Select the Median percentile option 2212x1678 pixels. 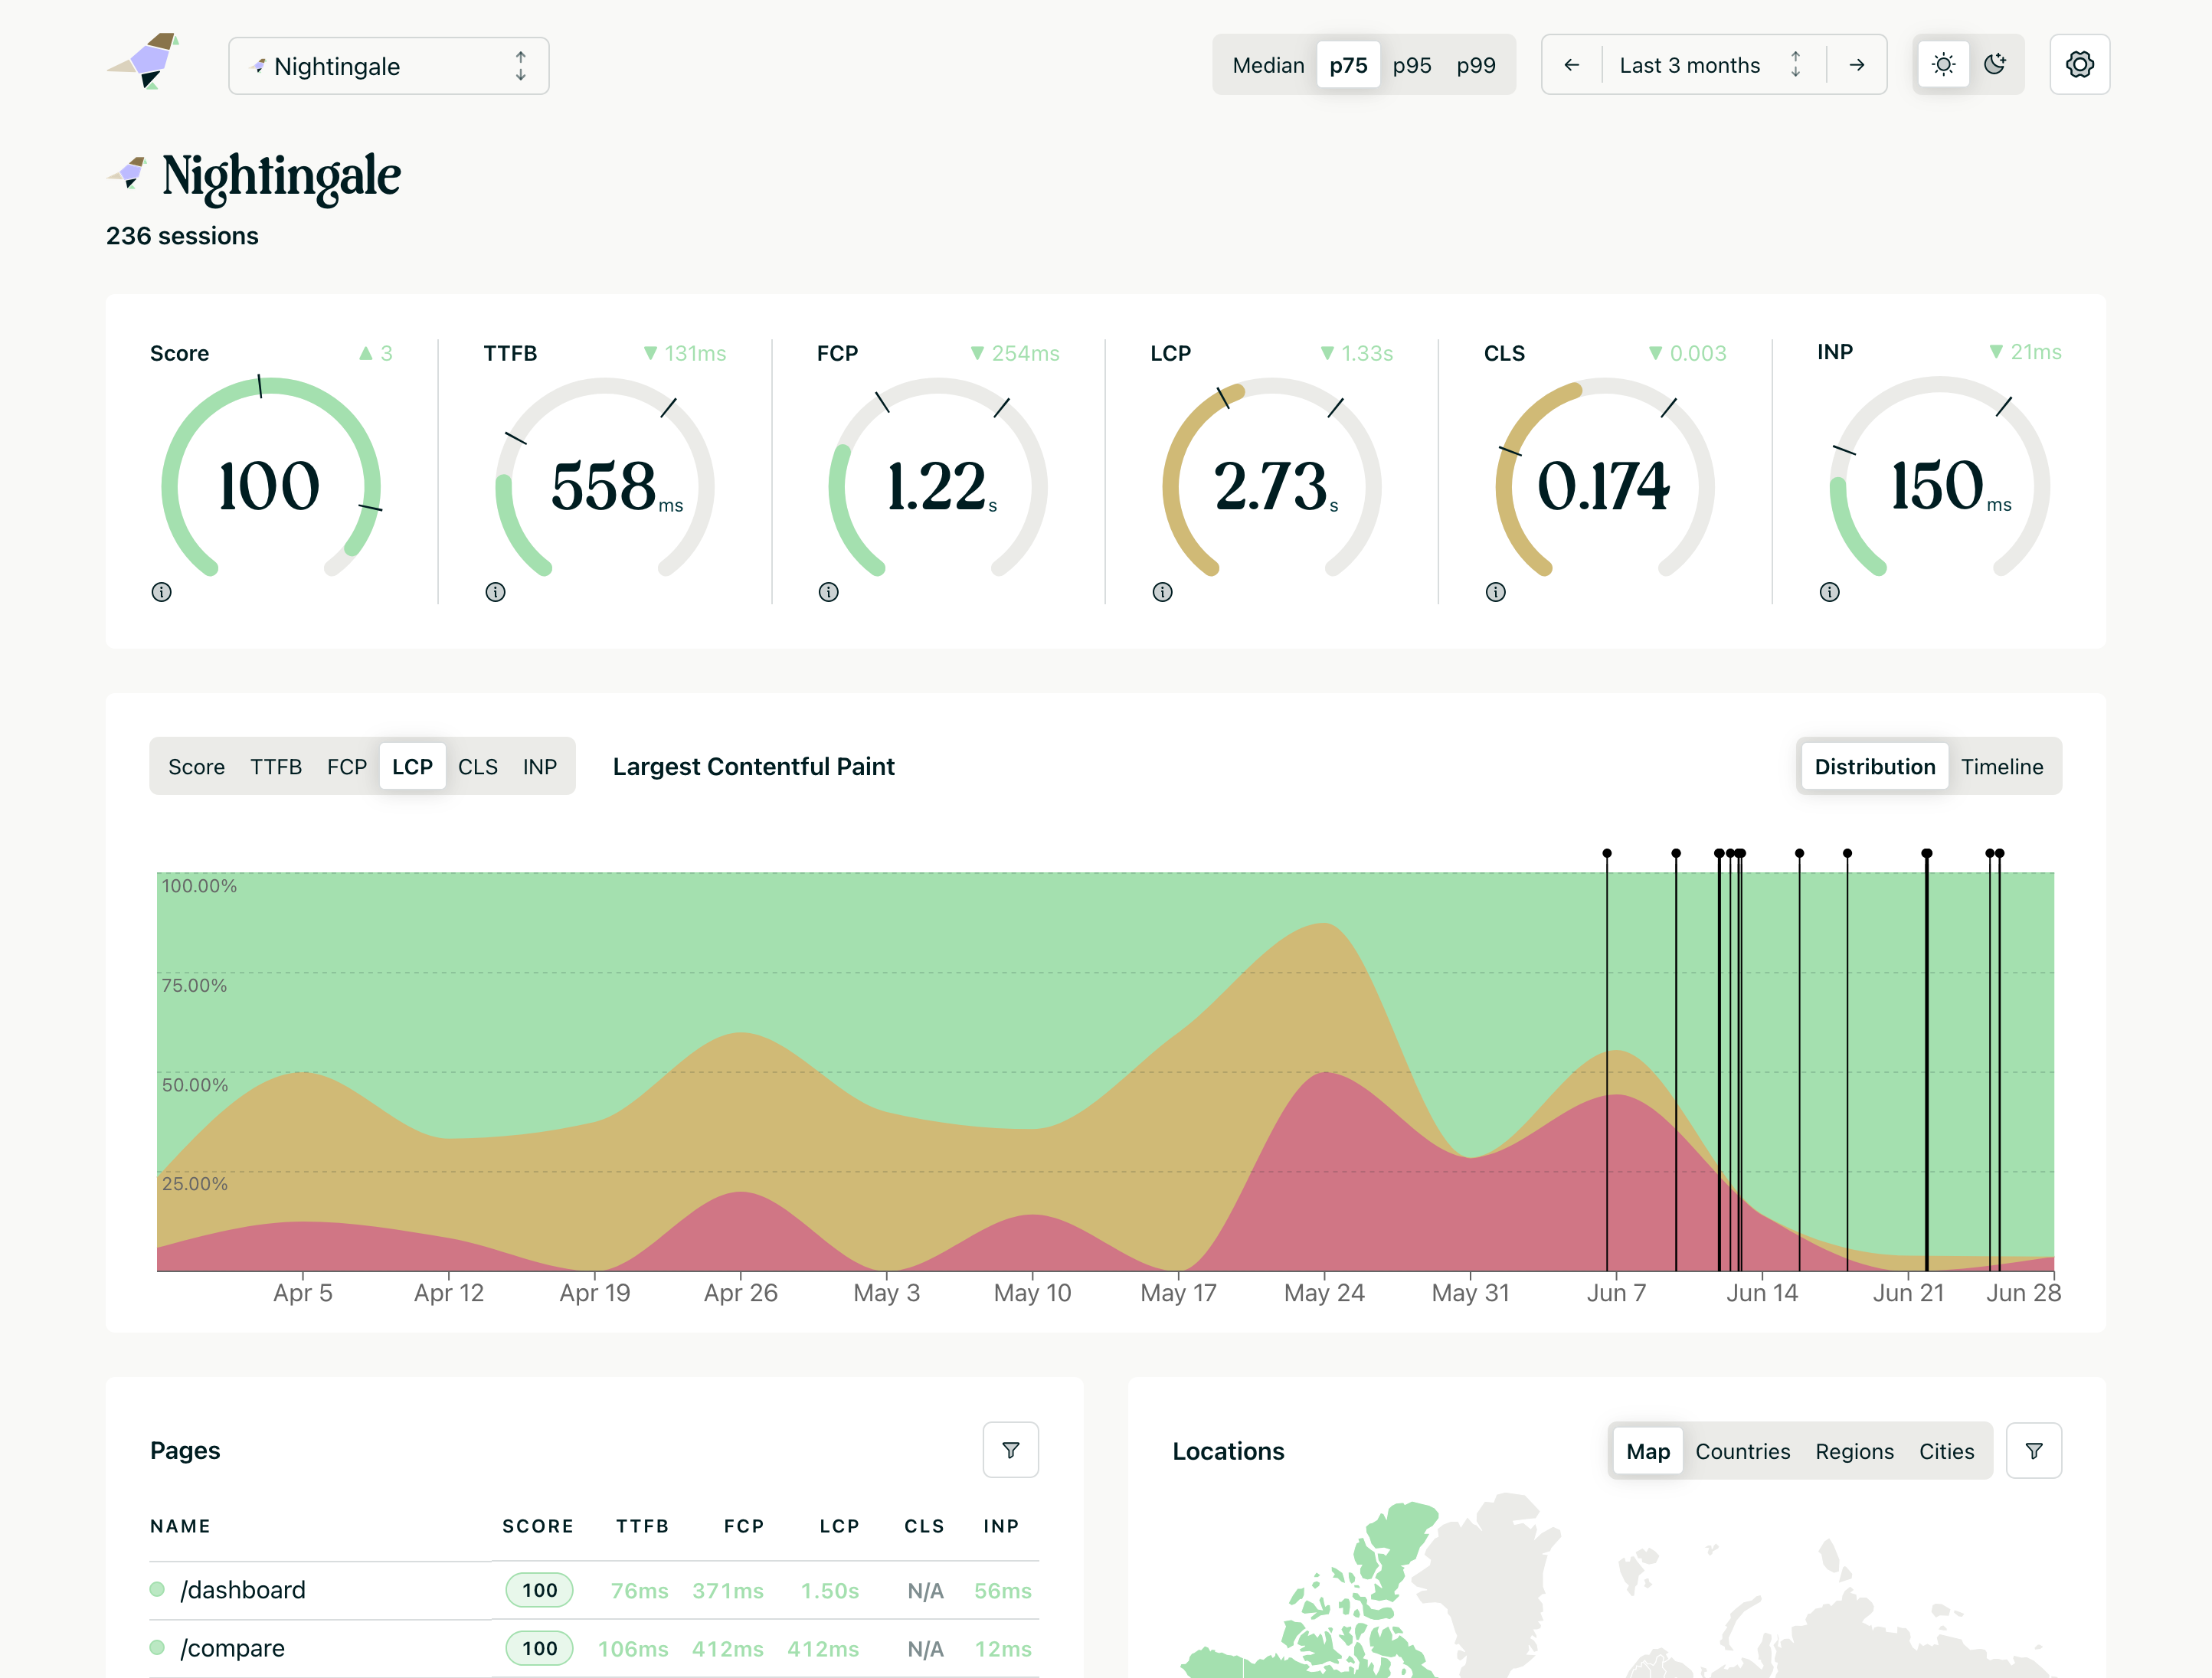pyautogui.click(x=1268, y=65)
